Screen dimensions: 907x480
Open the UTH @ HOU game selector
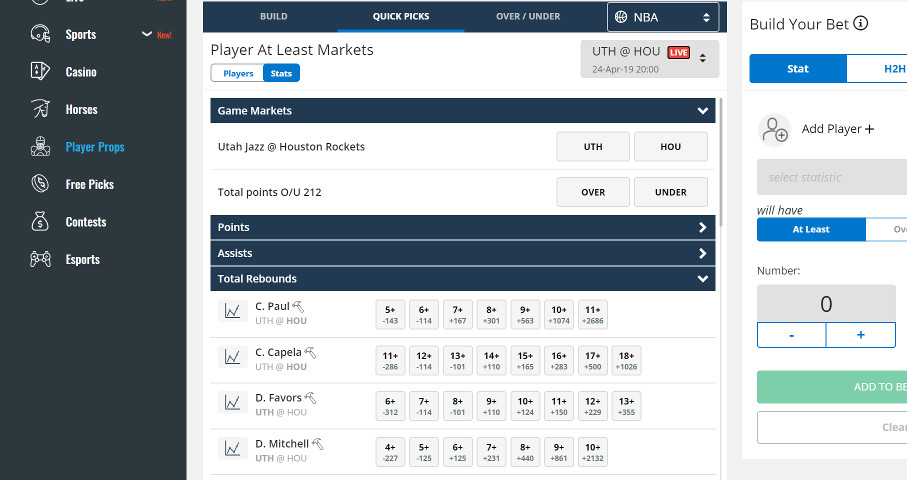tap(650, 59)
